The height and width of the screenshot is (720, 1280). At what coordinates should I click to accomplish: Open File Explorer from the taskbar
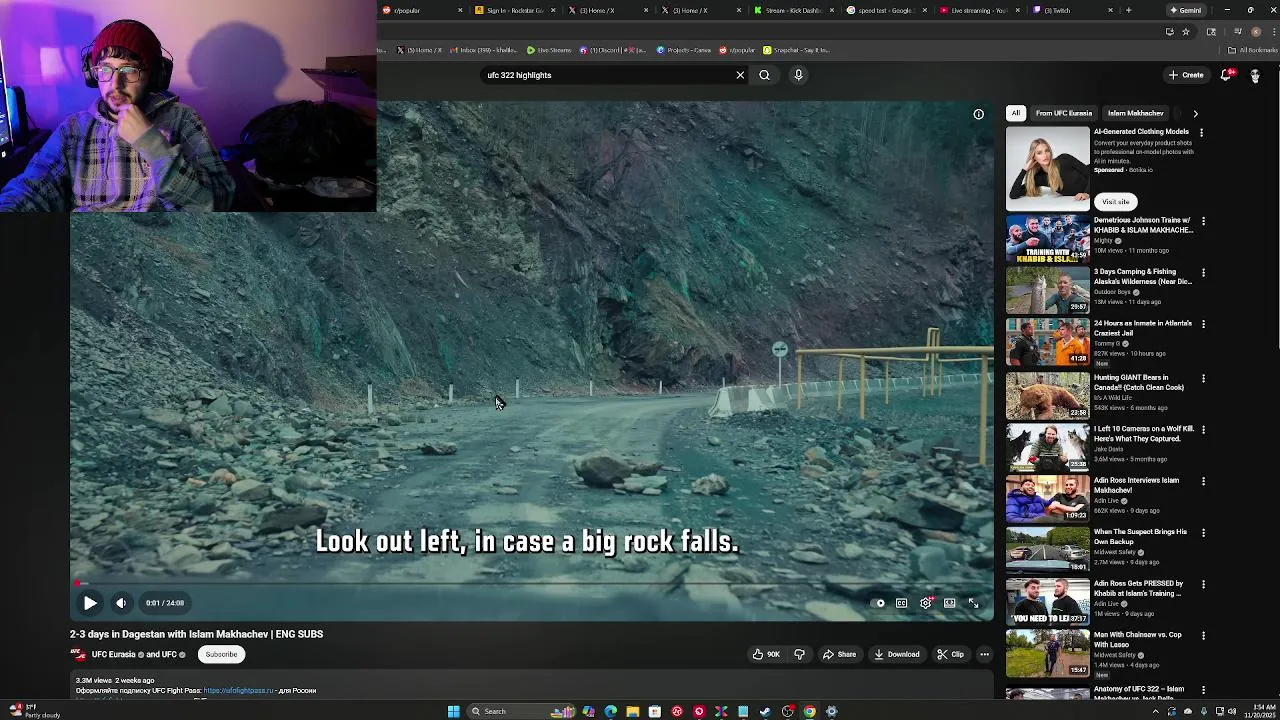point(632,711)
